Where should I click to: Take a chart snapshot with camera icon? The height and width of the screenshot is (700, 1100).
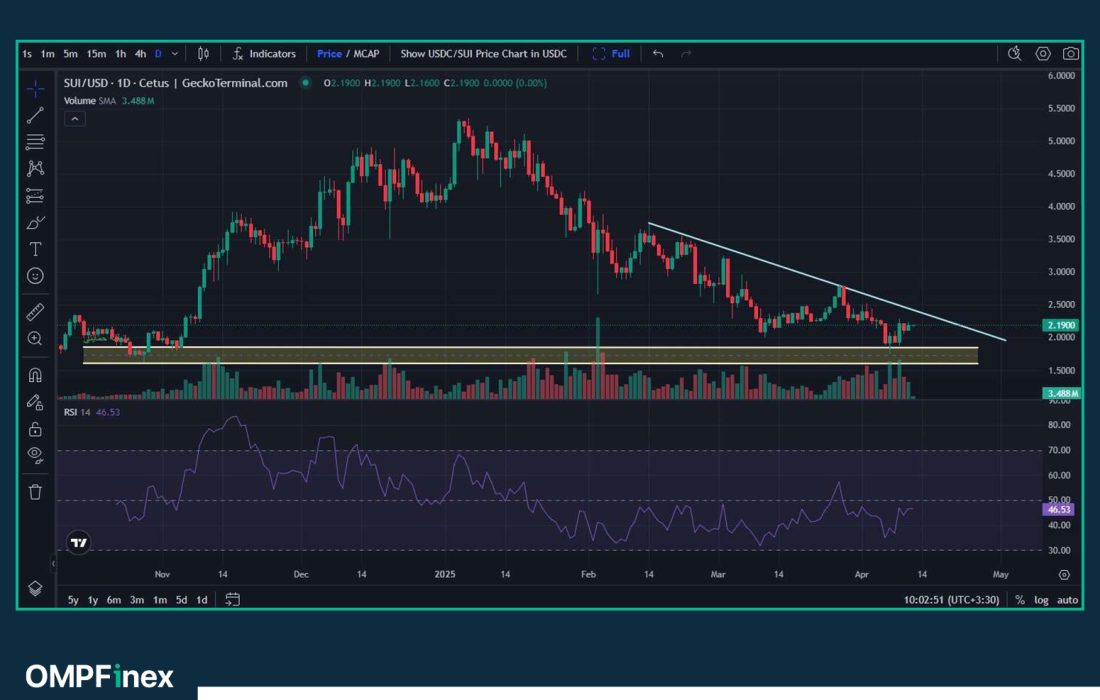1071,54
